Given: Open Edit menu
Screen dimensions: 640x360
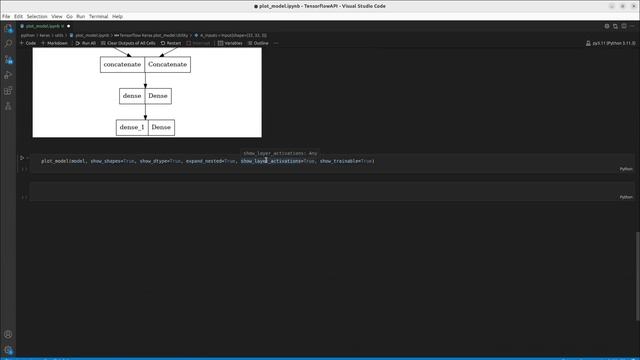Looking at the screenshot, I should click(x=18, y=16).
